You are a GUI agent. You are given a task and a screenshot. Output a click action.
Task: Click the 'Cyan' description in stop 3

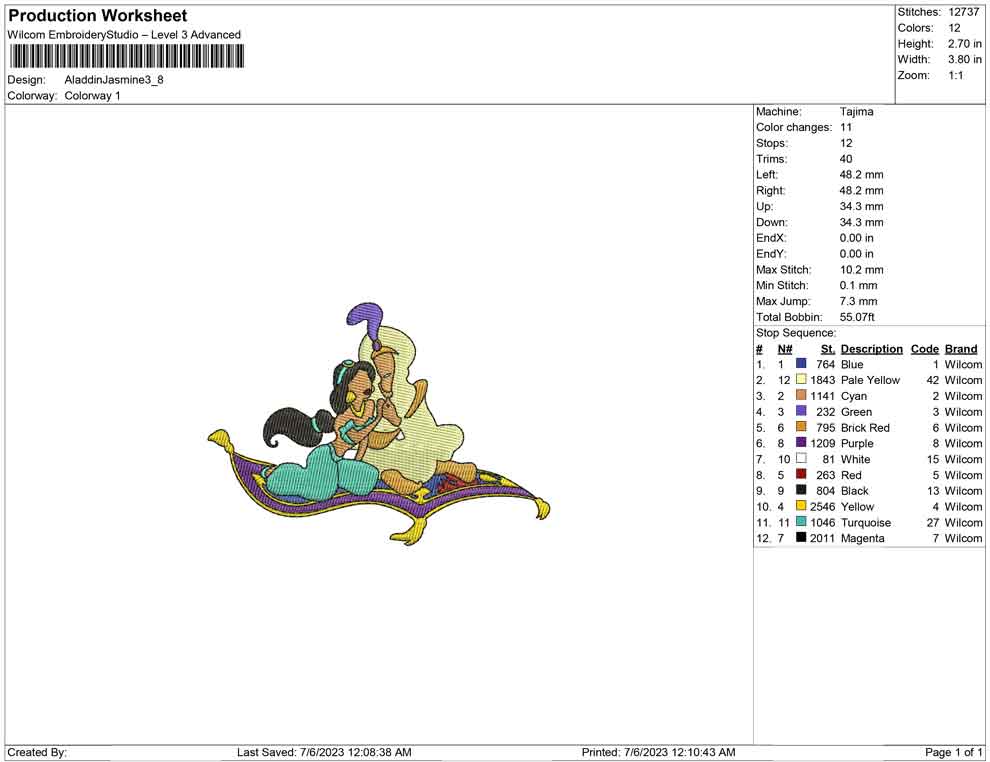click(x=854, y=396)
